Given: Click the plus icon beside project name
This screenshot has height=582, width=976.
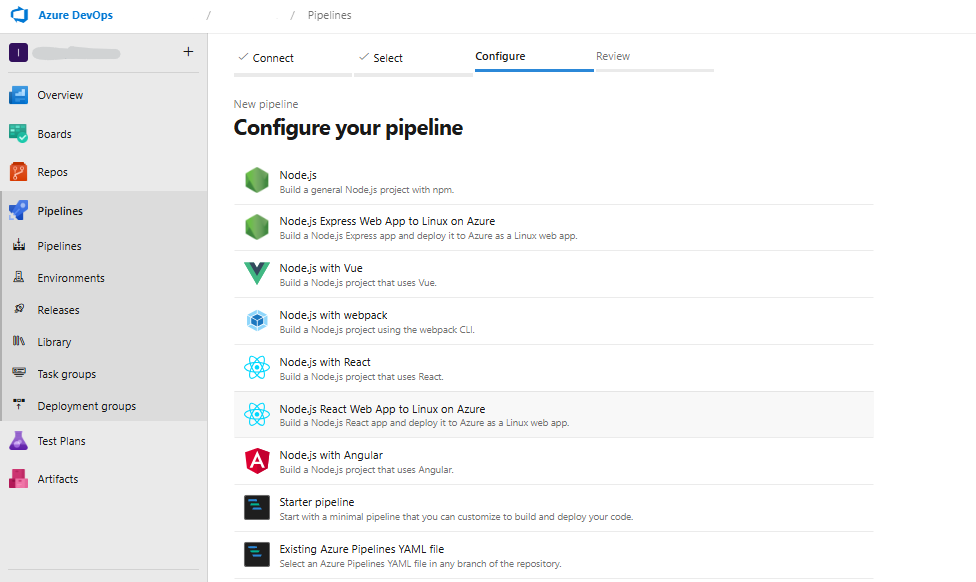Looking at the screenshot, I should click(188, 52).
